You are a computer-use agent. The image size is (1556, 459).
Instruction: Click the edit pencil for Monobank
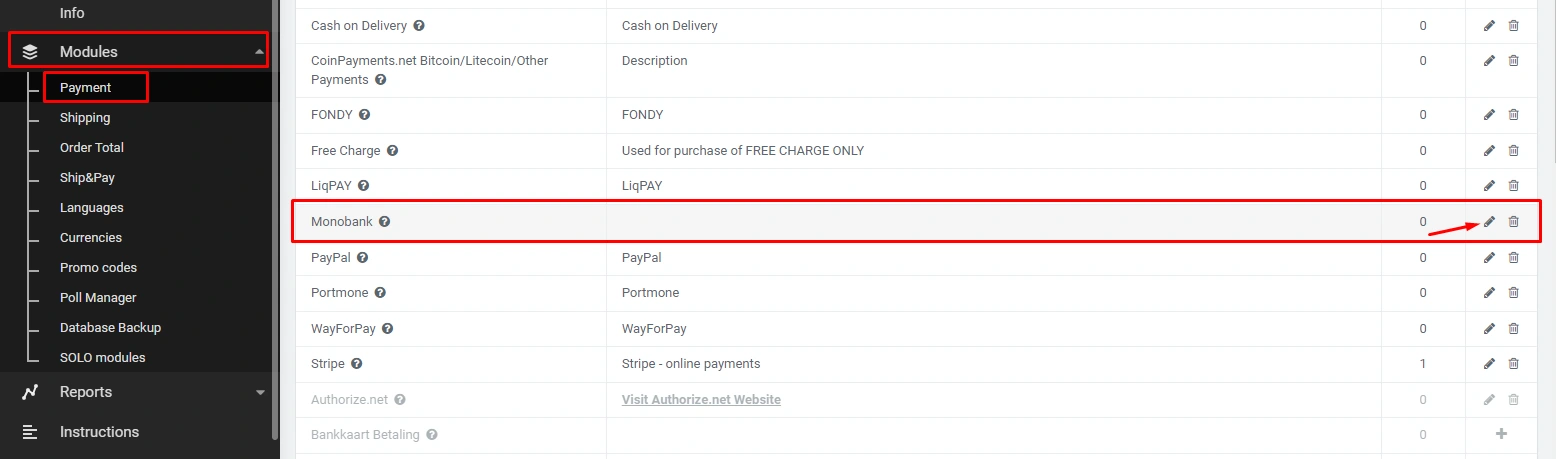(x=1489, y=221)
